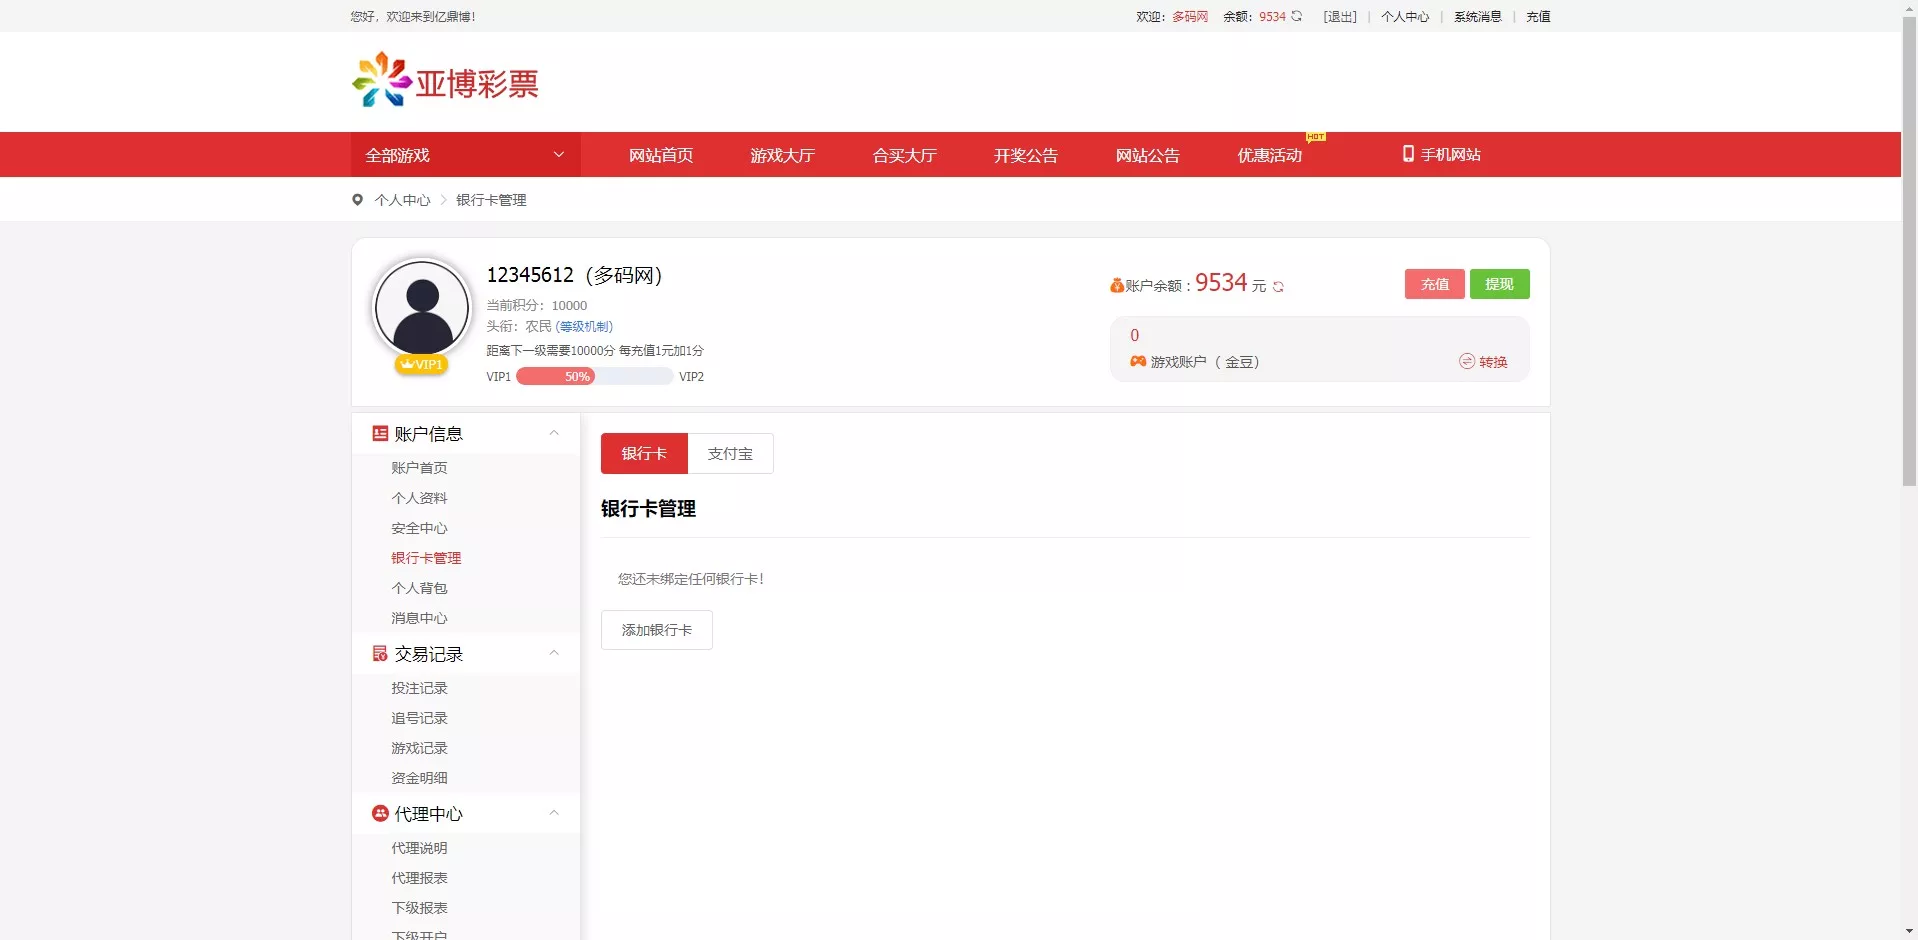Image resolution: width=1918 pixels, height=940 pixels.
Task: Switch to the 支付宝 tab
Action: click(731, 453)
